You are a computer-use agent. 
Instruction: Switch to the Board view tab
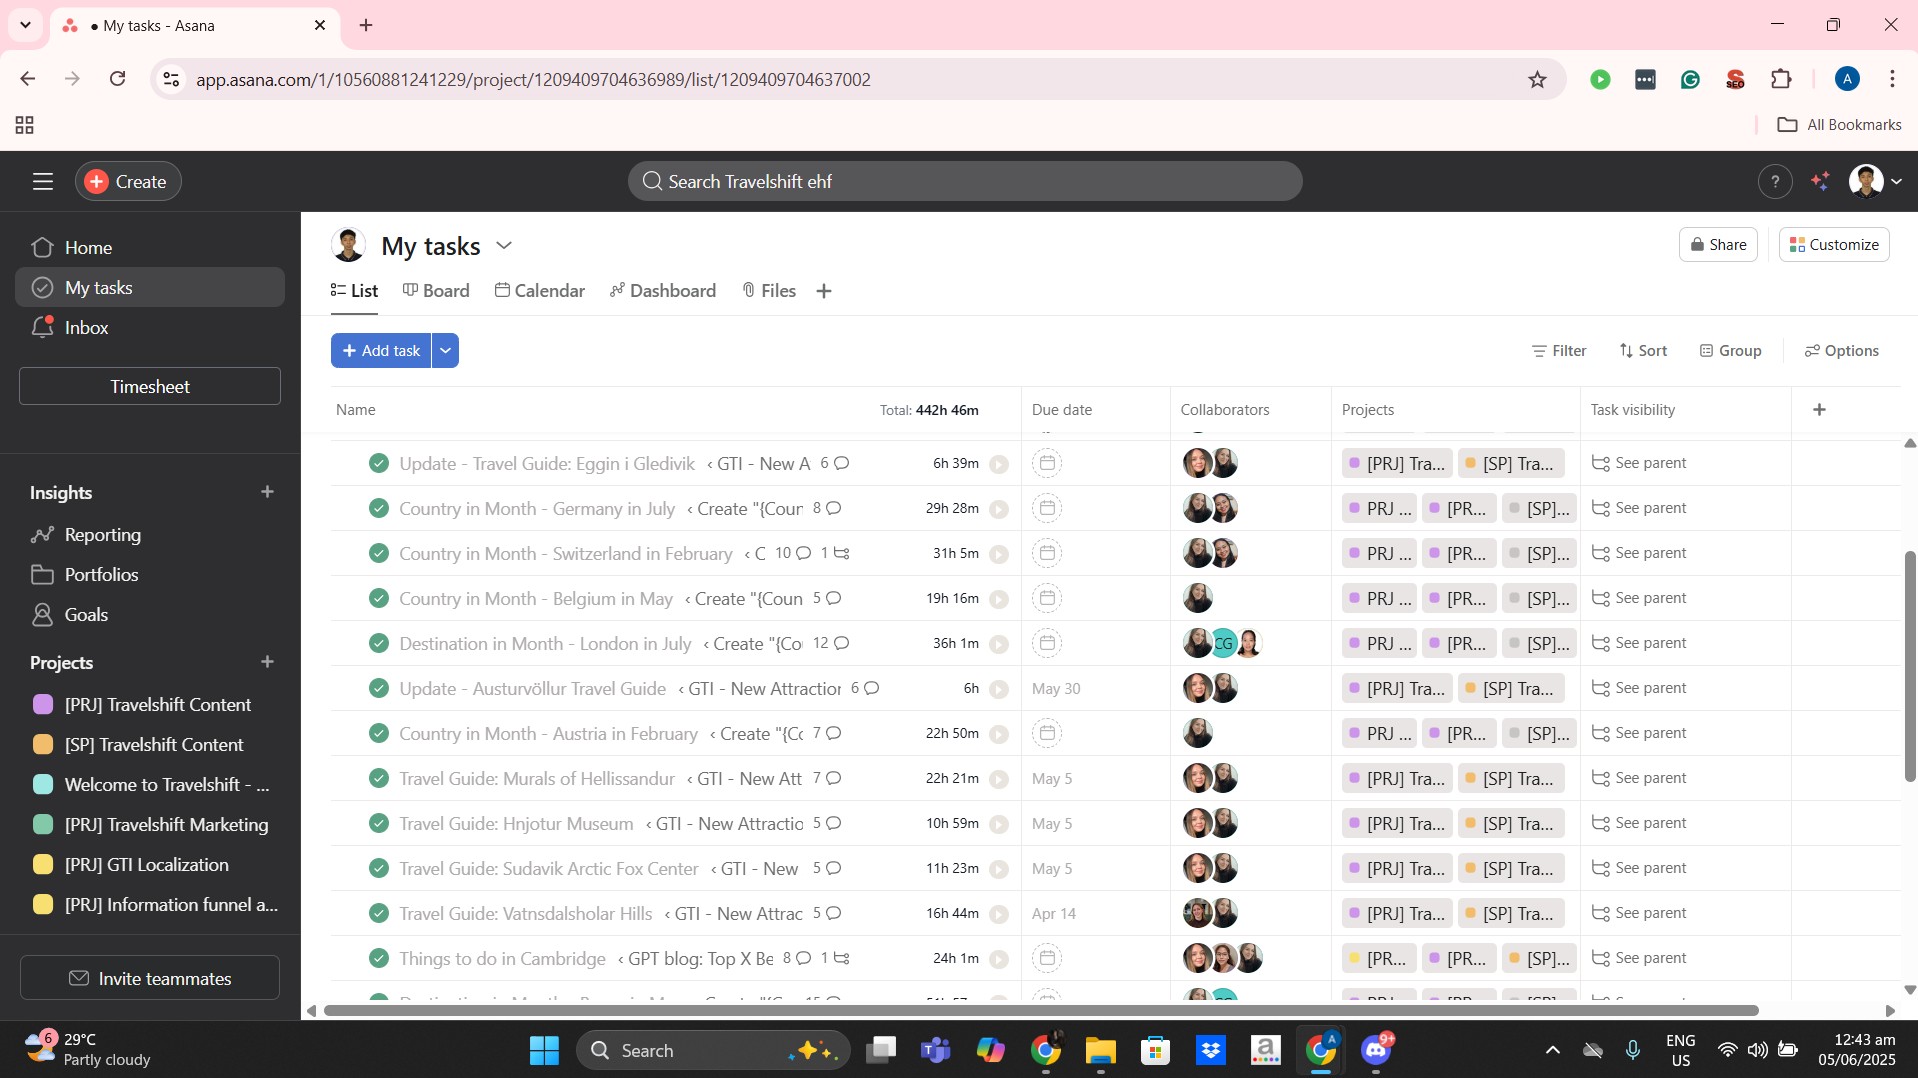436,291
